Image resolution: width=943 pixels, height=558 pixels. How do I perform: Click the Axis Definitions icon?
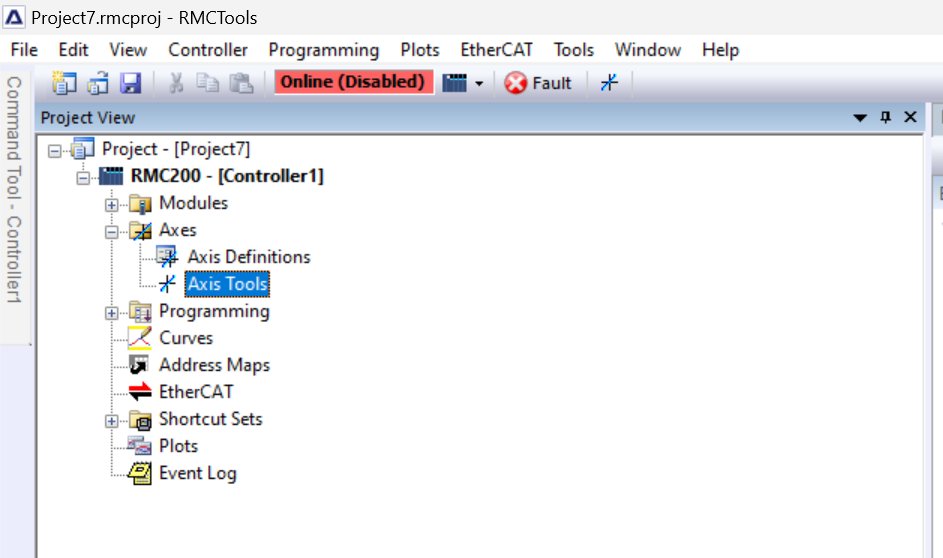(167, 257)
